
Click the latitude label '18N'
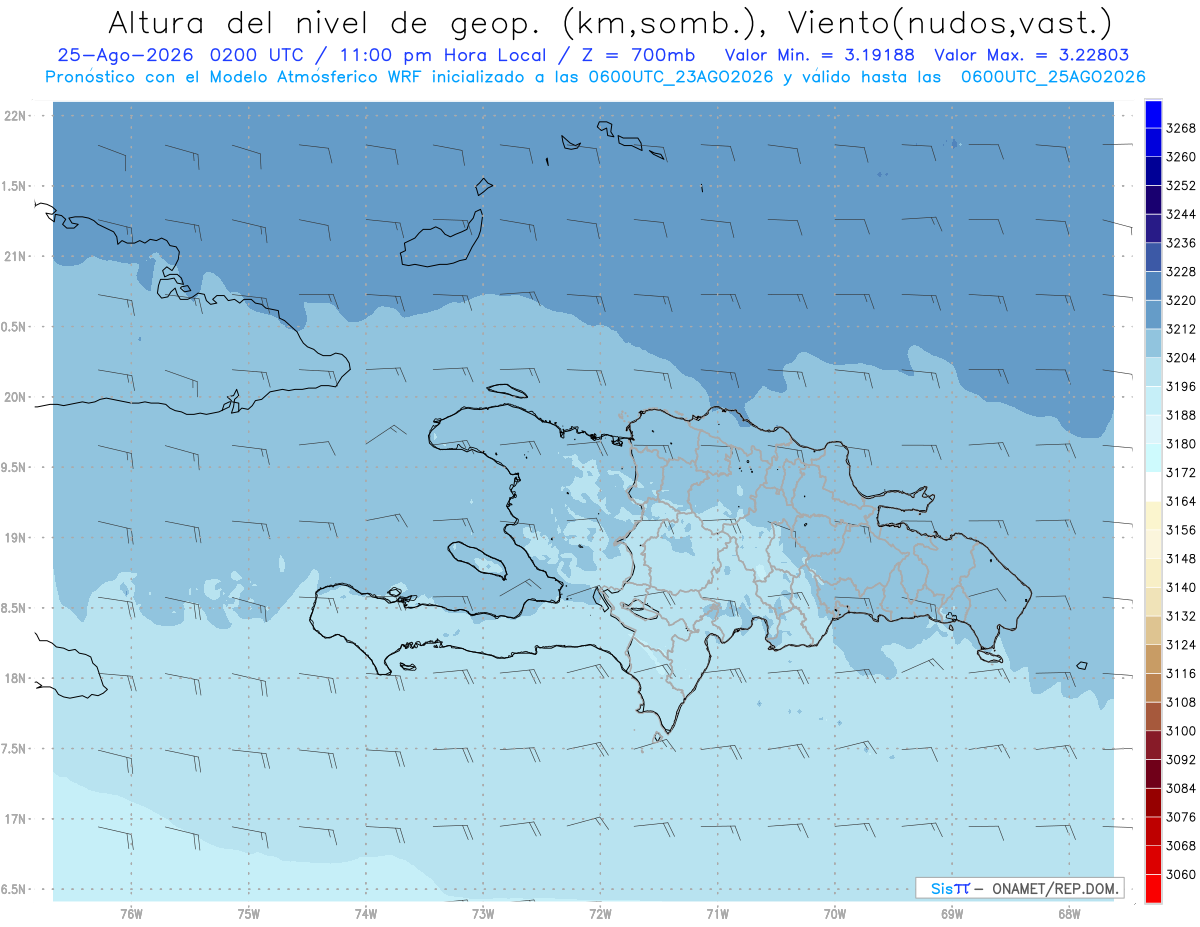point(16,679)
